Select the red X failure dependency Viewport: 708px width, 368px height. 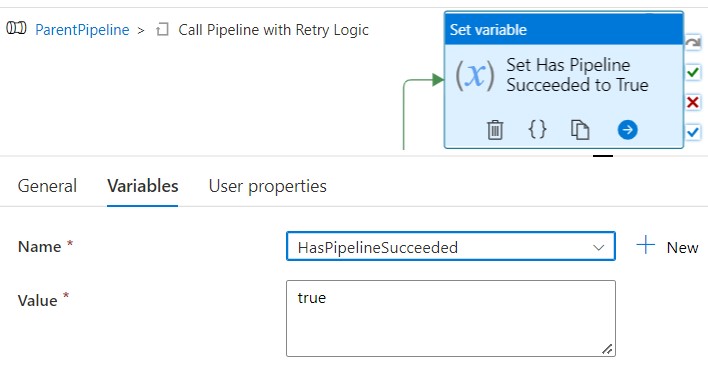pos(693,102)
